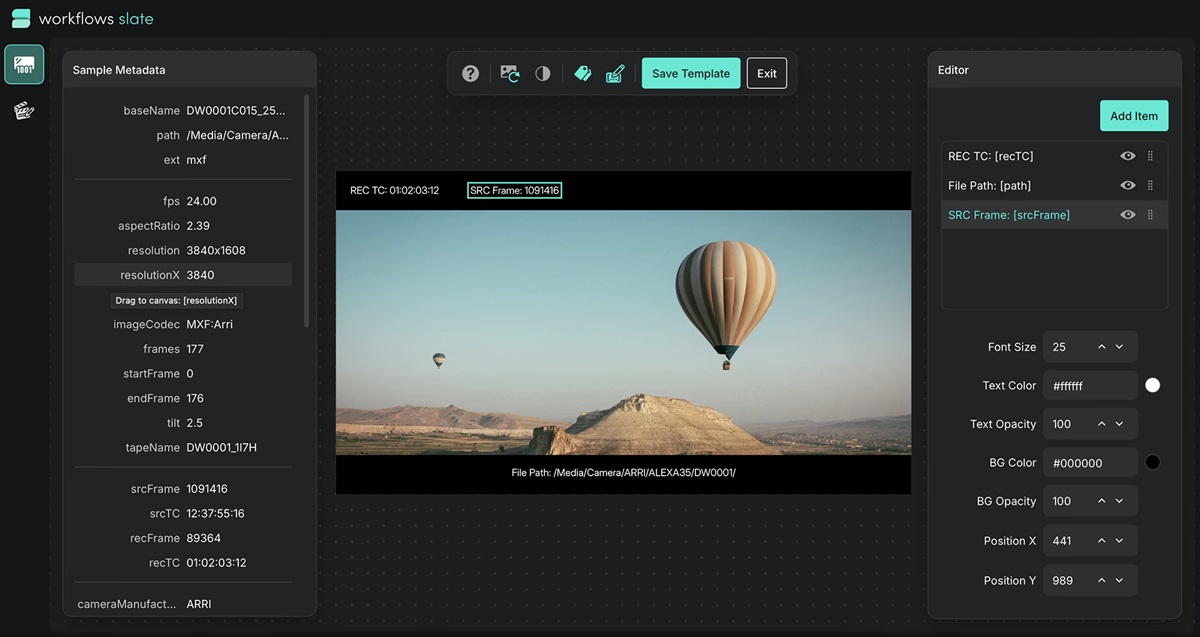Click the ext mxf metadata row
This screenshot has height=637, width=1200.
[x=183, y=160]
